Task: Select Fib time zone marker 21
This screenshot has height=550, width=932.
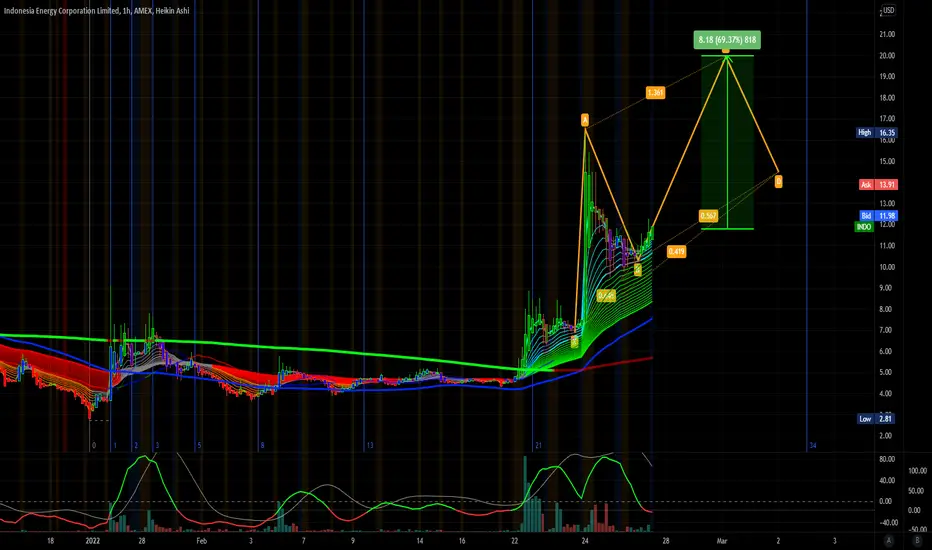Action: click(538, 445)
